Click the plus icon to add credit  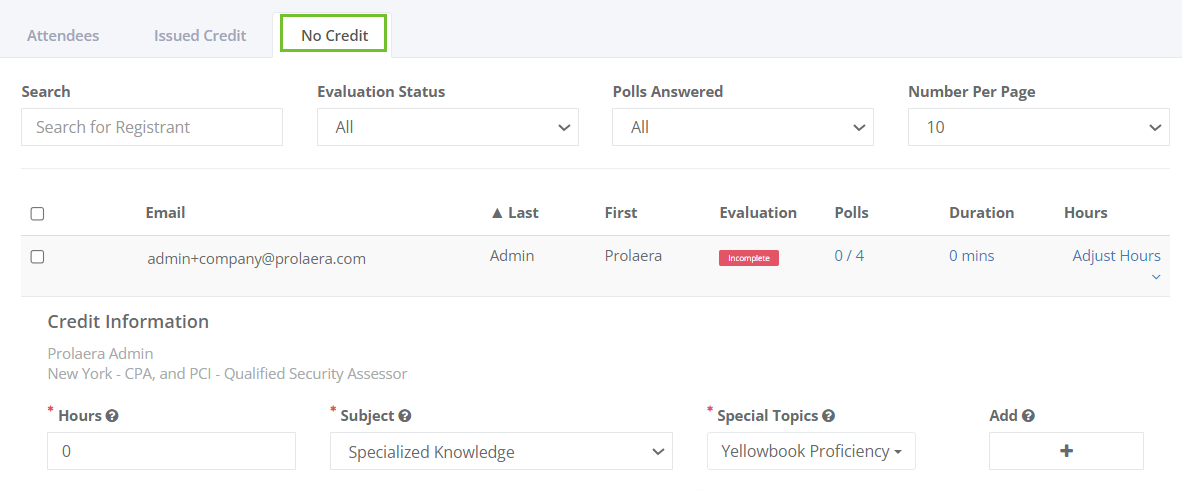pyautogui.click(x=1066, y=451)
